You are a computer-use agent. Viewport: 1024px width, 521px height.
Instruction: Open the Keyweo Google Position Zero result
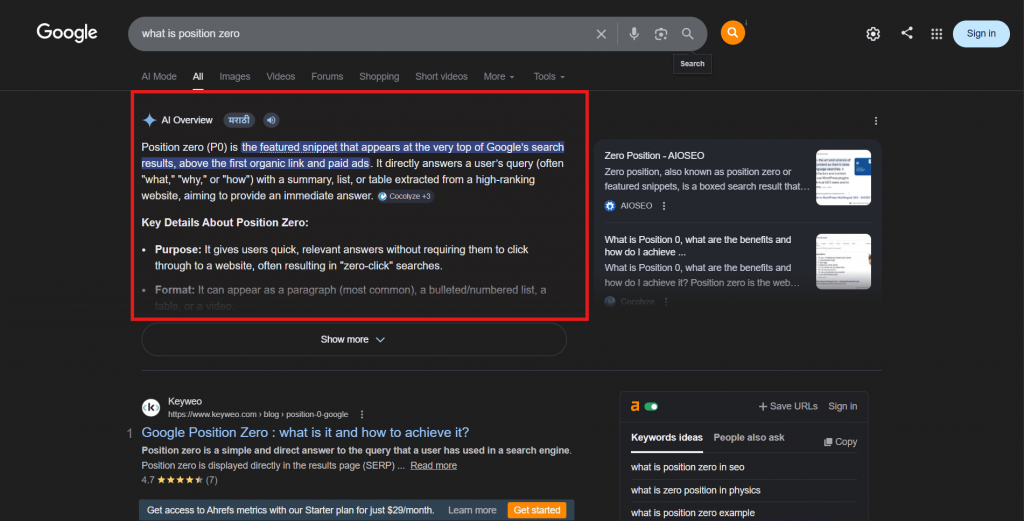click(x=305, y=433)
